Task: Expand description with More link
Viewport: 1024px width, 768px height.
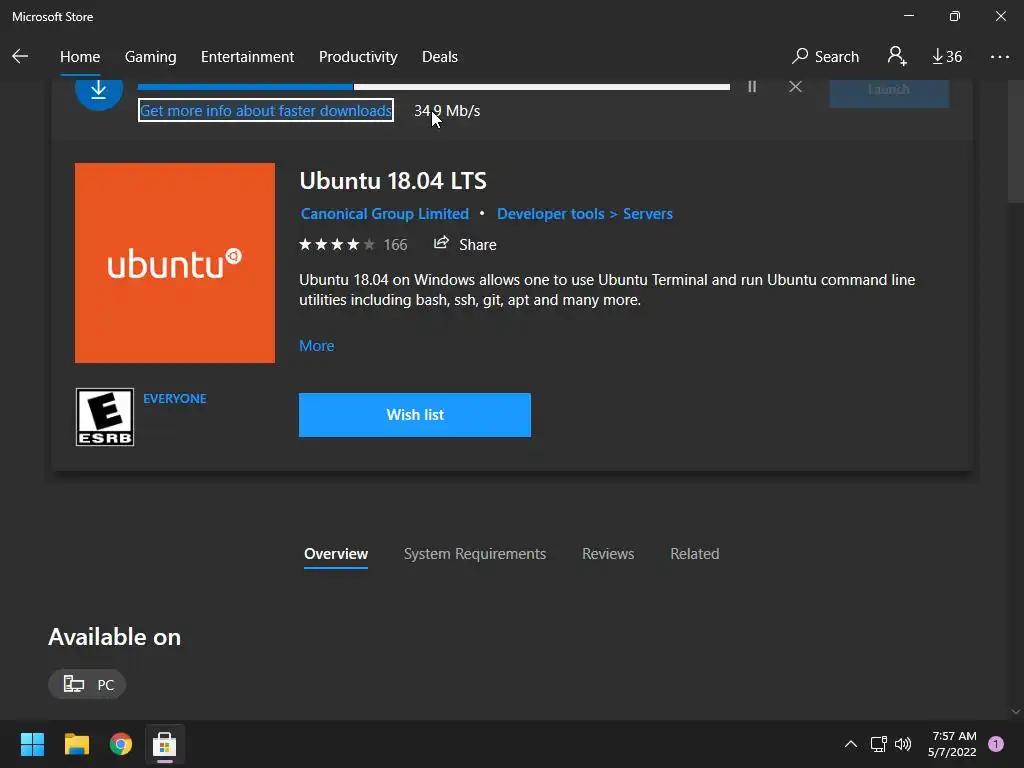Action: point(317,345)
